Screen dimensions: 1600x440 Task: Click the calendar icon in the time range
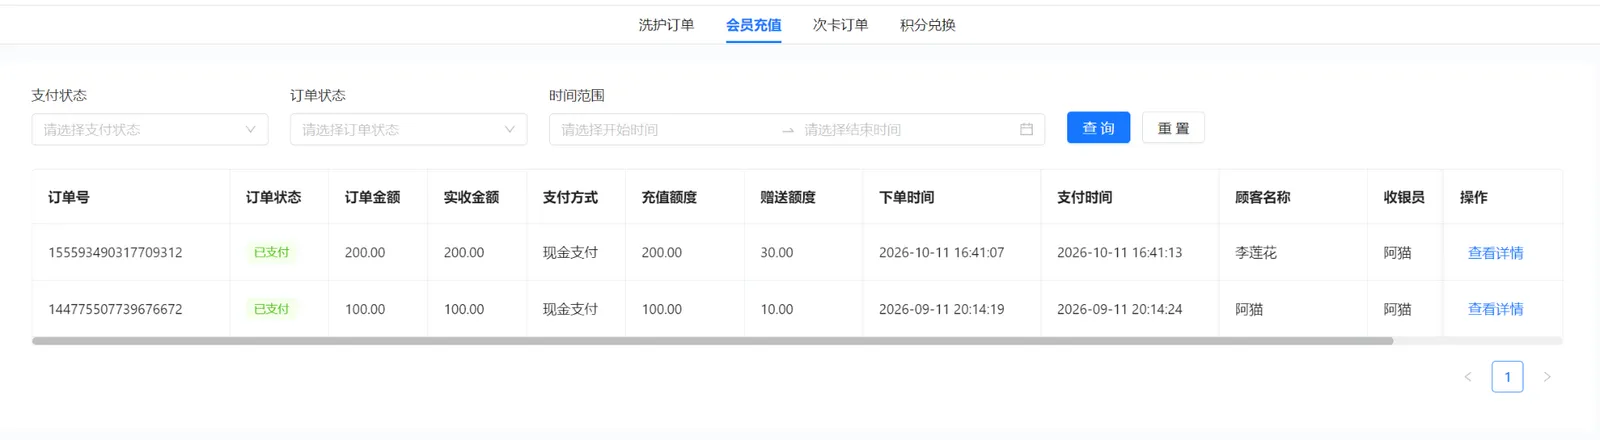pyautogui.click(x=1026, y=129)
